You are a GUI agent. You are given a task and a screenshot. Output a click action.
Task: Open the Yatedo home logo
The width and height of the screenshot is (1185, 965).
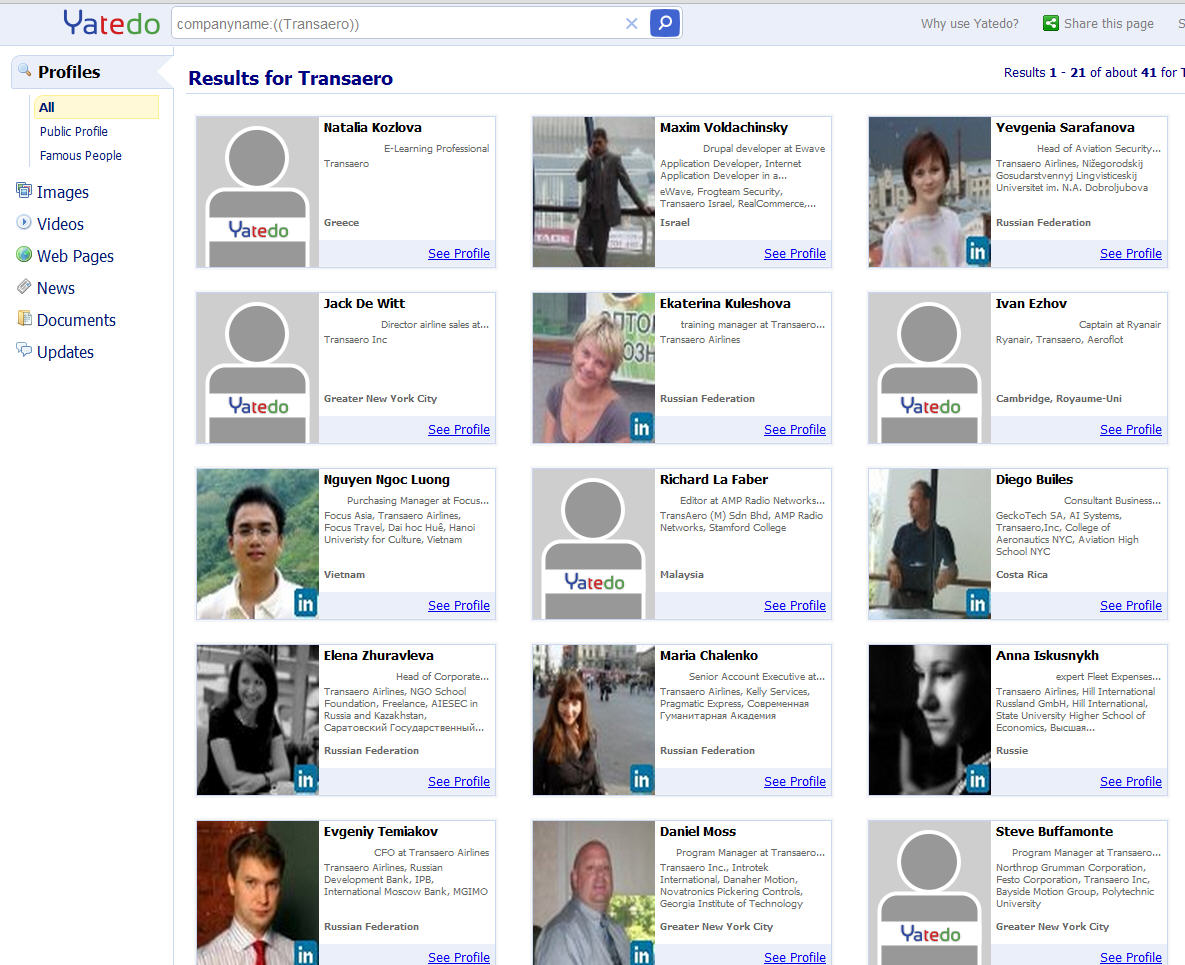(112, 23)
